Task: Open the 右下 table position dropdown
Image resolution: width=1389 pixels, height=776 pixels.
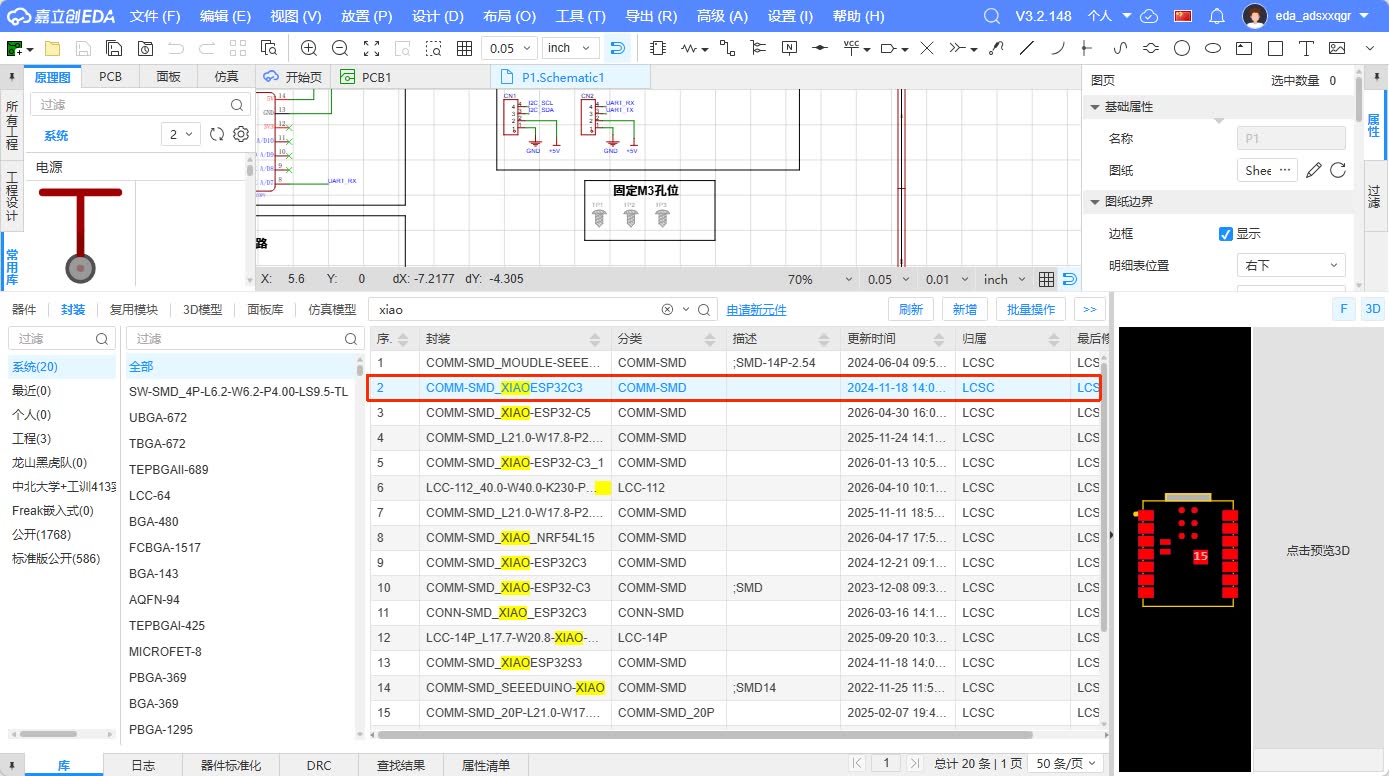Action: pyautogui.click(x=1291, y=265)
